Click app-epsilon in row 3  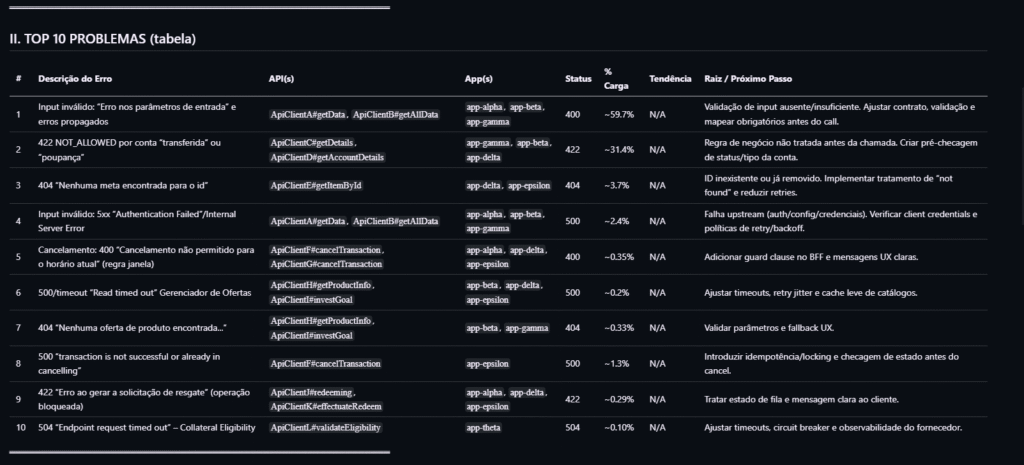[x=529, y=185]
